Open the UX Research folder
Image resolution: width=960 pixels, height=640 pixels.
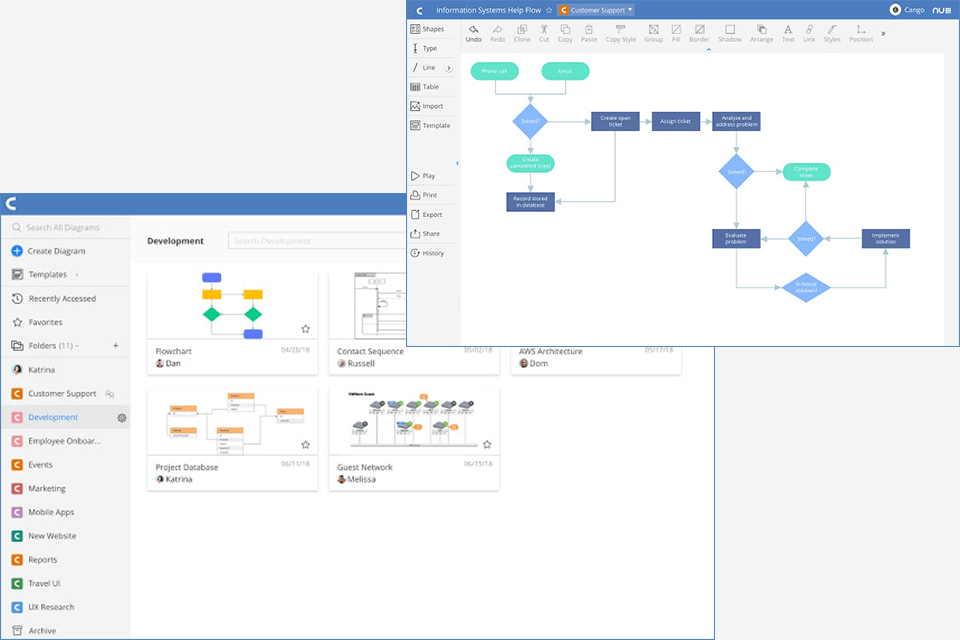[x=43, y=607]
